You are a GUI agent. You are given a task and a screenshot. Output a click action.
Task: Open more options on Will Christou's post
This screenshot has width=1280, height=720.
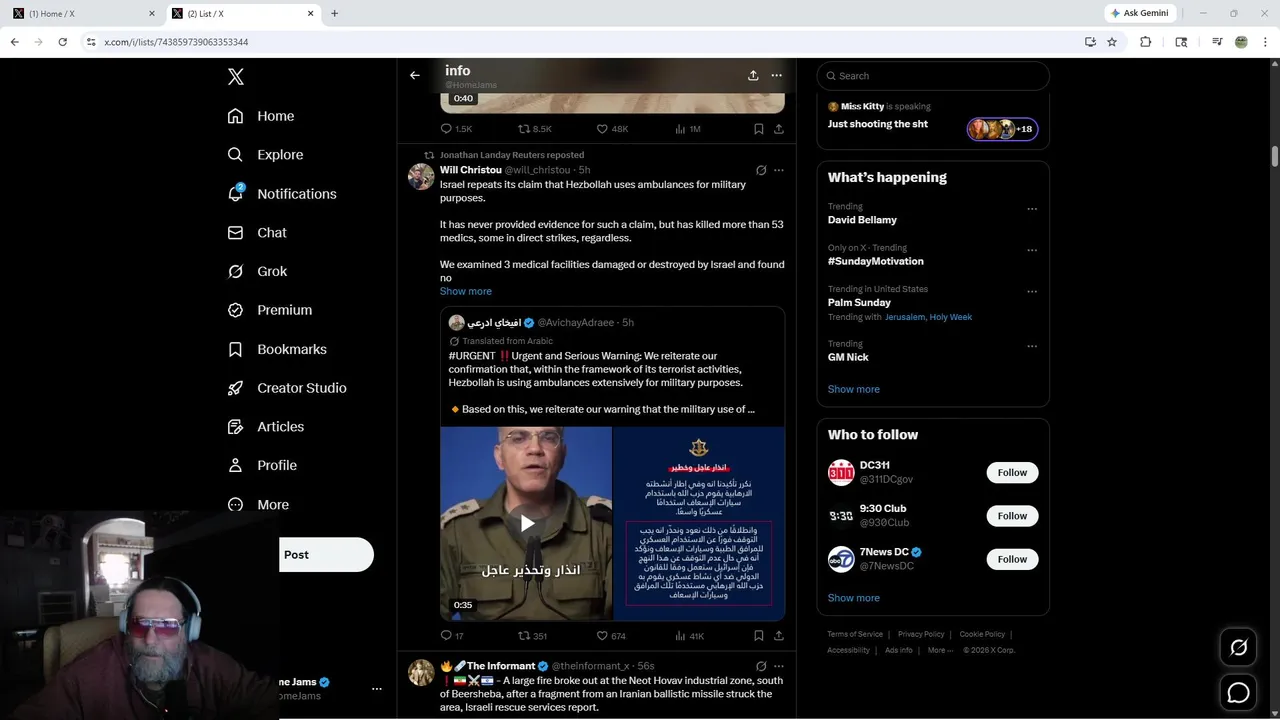[779, 170]
